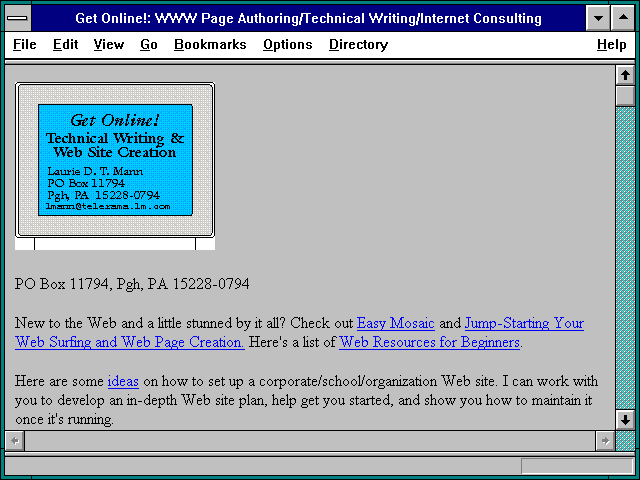Click the horizontal scrollbar track
The image size is (640, 480).
pos(310,441)
